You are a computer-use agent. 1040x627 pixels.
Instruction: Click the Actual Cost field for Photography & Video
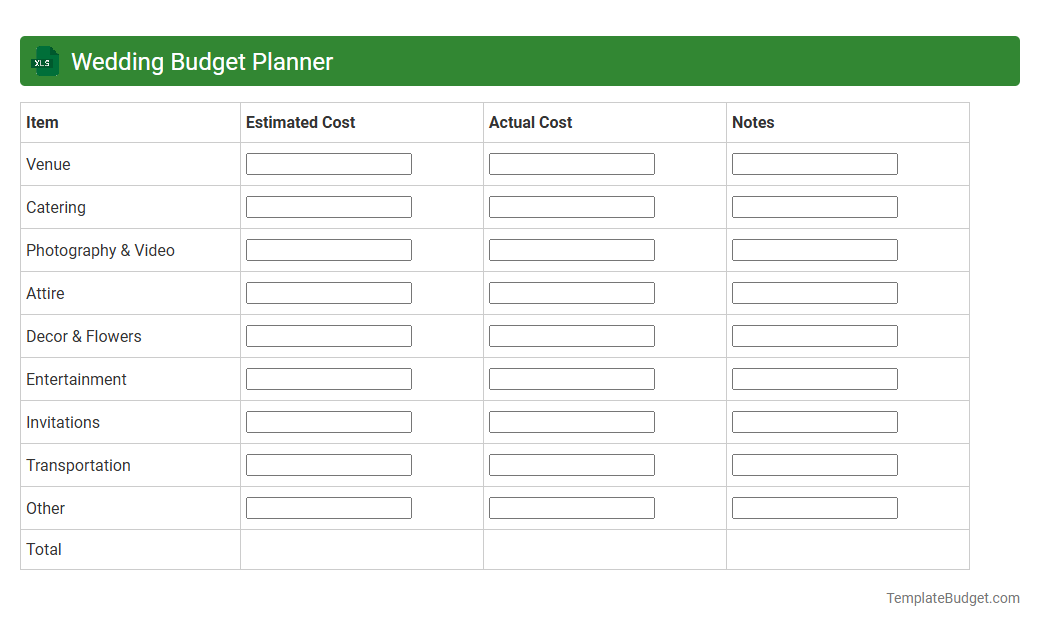(571, 249)
